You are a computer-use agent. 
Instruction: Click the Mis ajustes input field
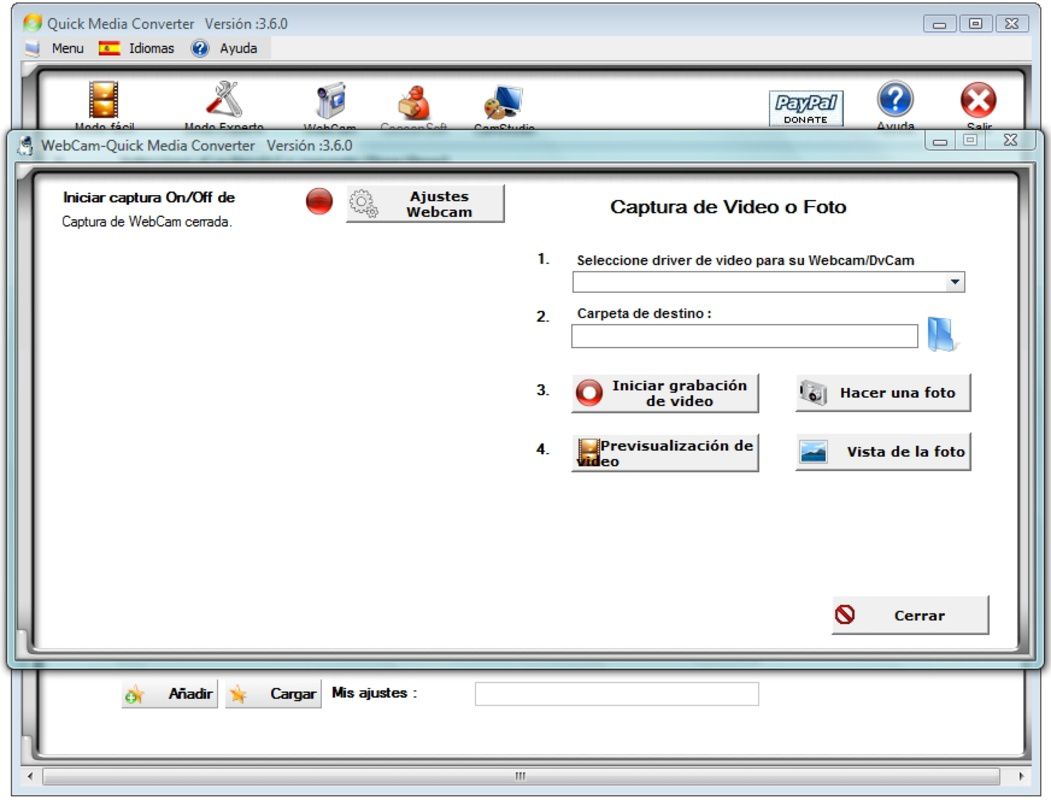615,693
